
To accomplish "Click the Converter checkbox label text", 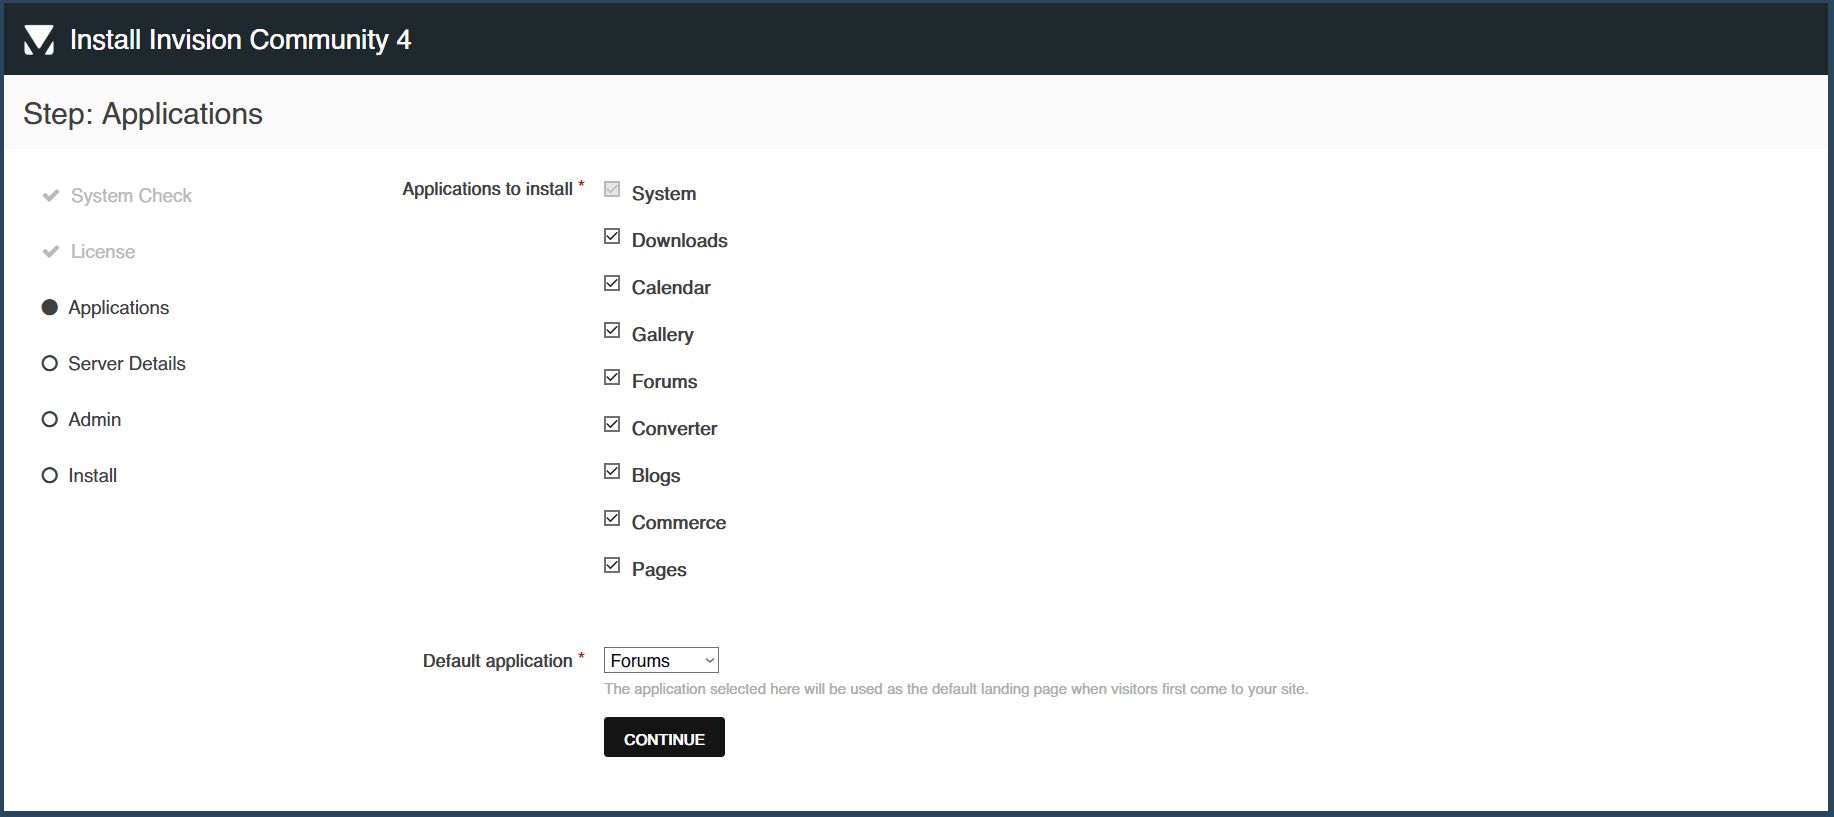I will coord(675,429).
